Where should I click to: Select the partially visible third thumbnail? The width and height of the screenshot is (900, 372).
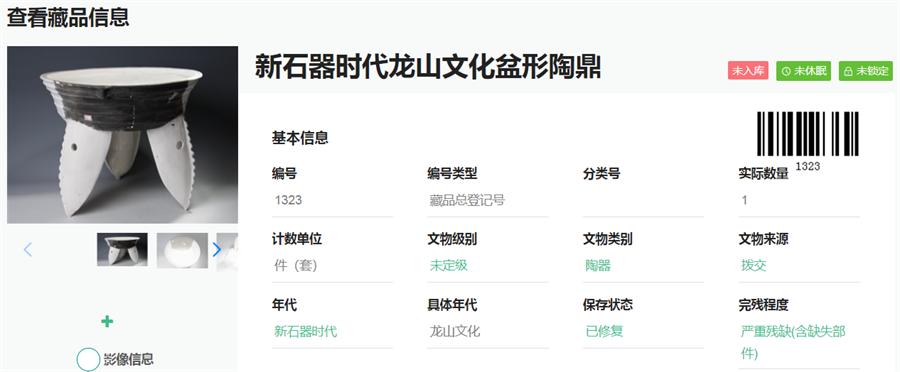[x=227, y=251]
